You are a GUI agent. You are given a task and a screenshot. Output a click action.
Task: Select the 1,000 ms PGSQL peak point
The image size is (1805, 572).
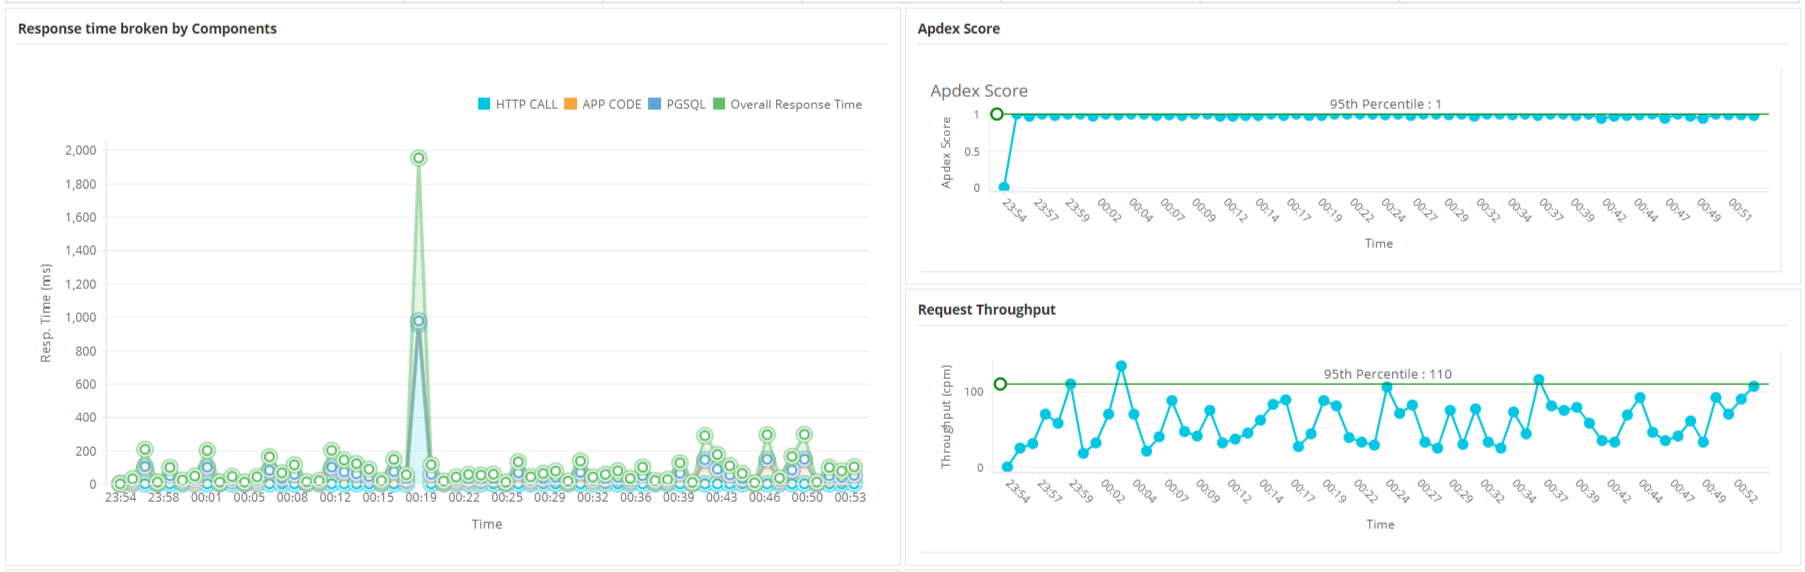419,321
